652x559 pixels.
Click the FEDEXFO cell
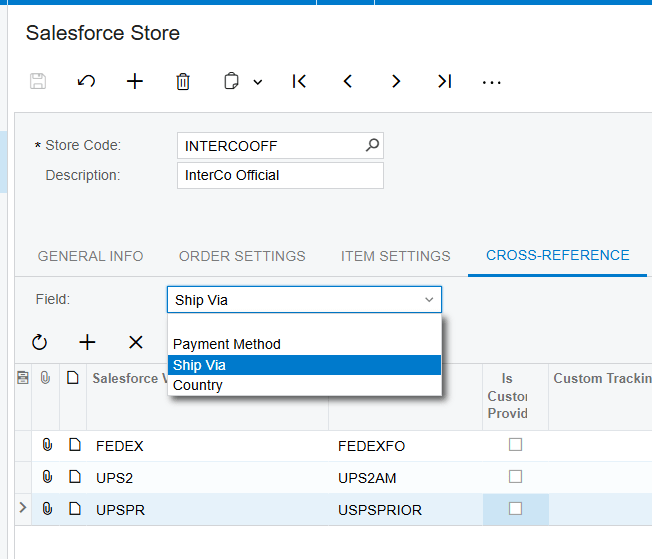coord(405,446)
